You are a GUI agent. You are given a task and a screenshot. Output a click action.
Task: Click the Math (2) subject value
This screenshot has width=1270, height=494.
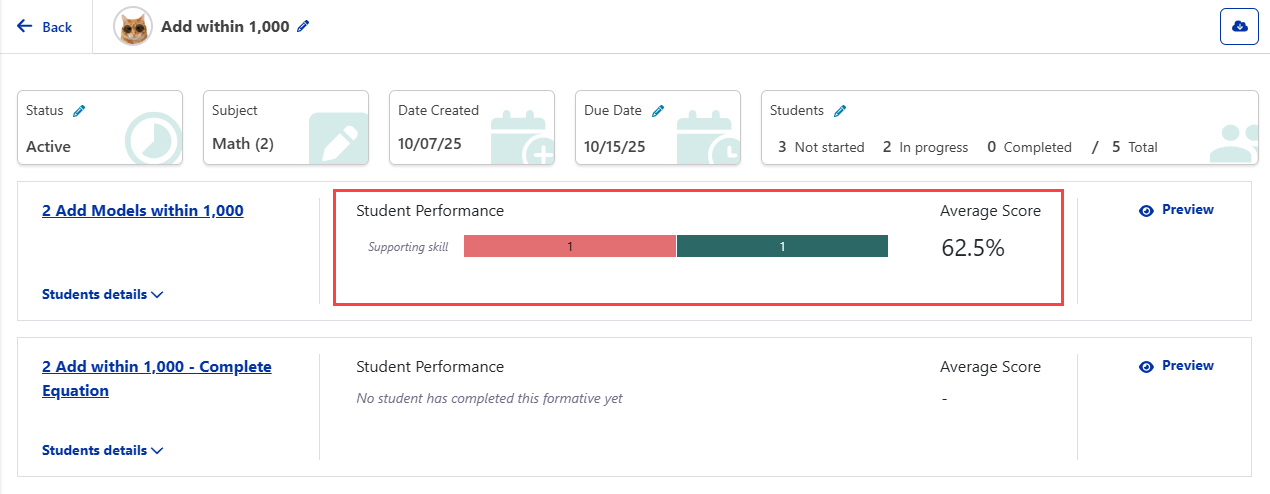pyautogui.click(x=242, y=143)
